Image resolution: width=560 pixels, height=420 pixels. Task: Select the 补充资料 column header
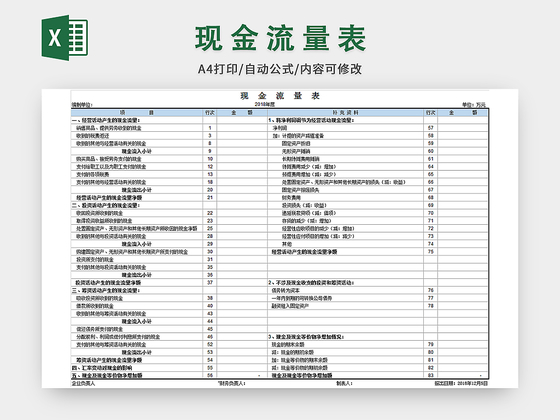[x=345, y=112]
